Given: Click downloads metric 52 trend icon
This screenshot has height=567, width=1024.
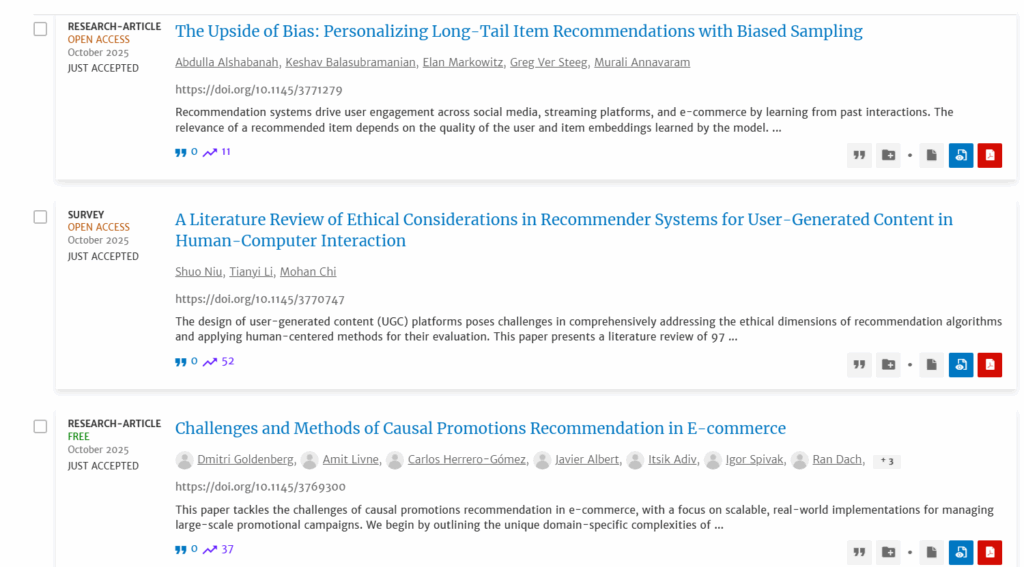Looking at the screenshot, I should (210, 362).
